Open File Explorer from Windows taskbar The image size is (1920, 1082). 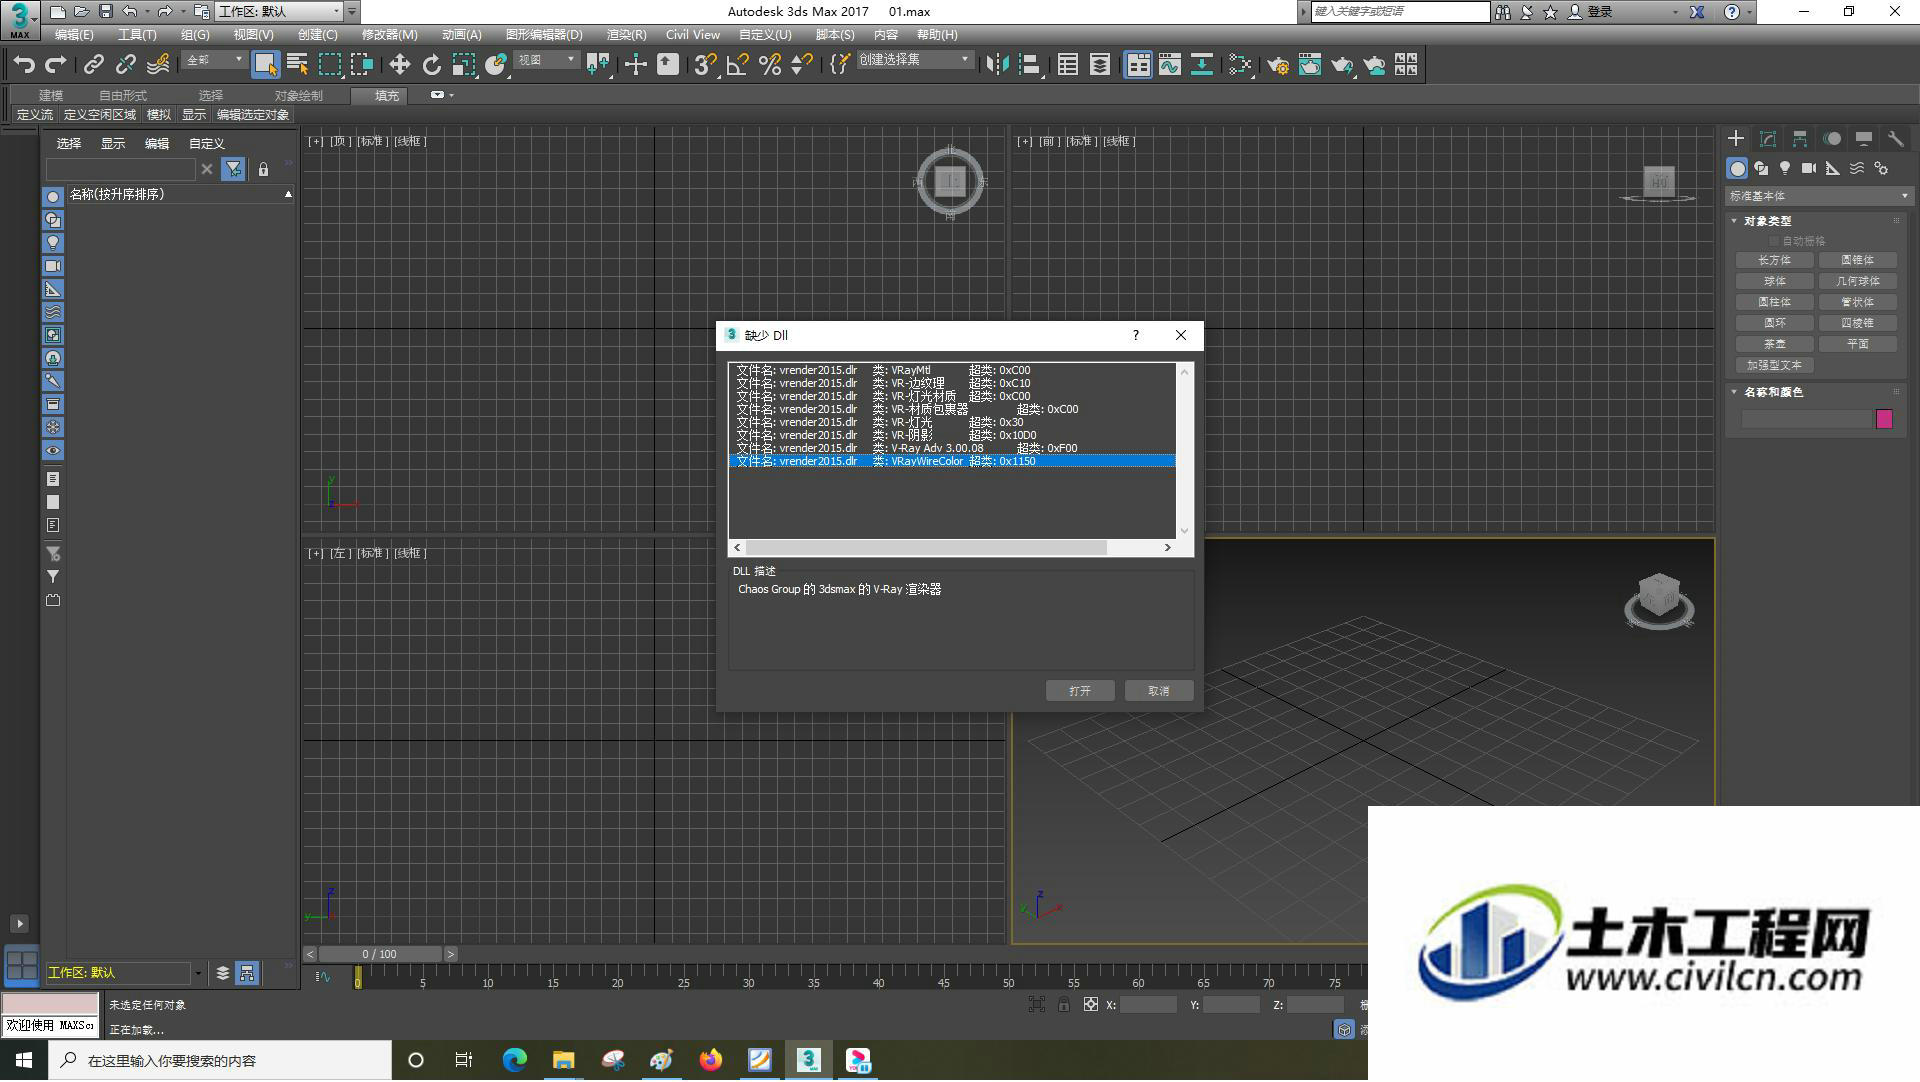pyautogui.click(x=563, y=1060)
